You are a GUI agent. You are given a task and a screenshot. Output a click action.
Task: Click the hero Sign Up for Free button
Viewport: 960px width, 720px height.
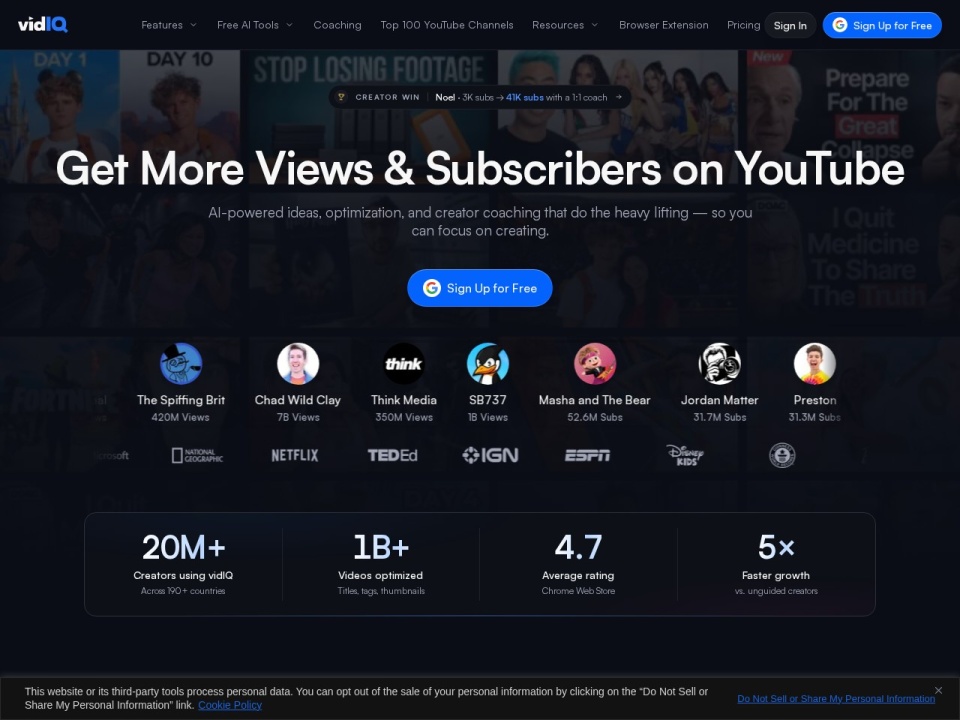(x=480, y=288)
